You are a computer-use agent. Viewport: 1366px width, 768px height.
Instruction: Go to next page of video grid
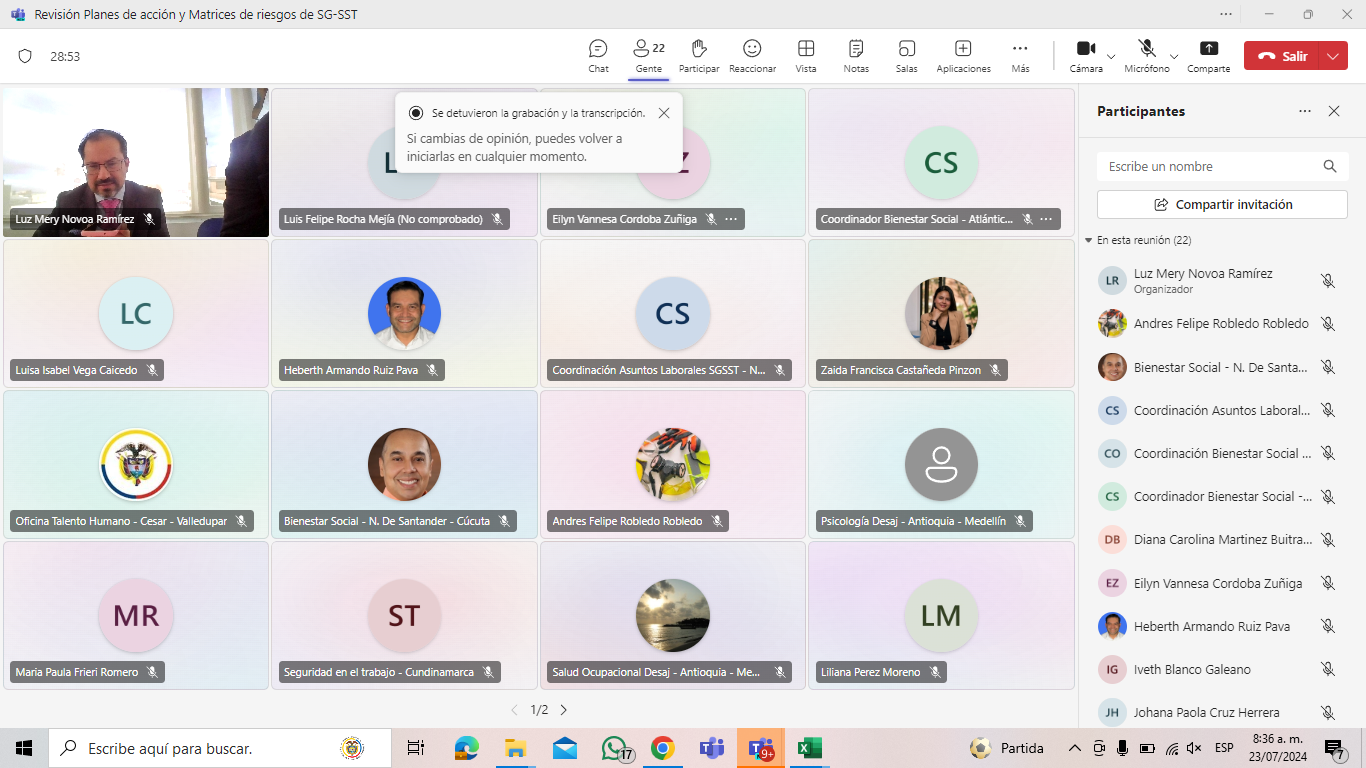[563, 710]
